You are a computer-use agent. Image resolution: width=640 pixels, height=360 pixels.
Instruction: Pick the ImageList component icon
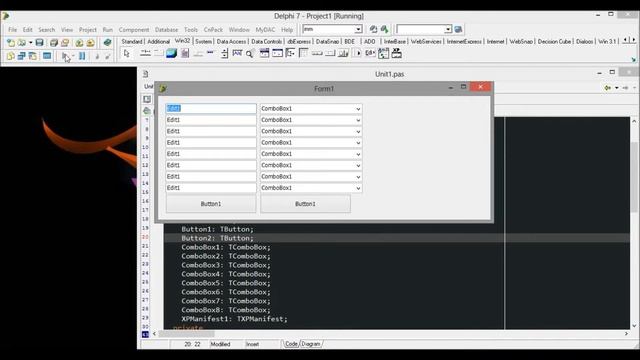coord(171,53)
